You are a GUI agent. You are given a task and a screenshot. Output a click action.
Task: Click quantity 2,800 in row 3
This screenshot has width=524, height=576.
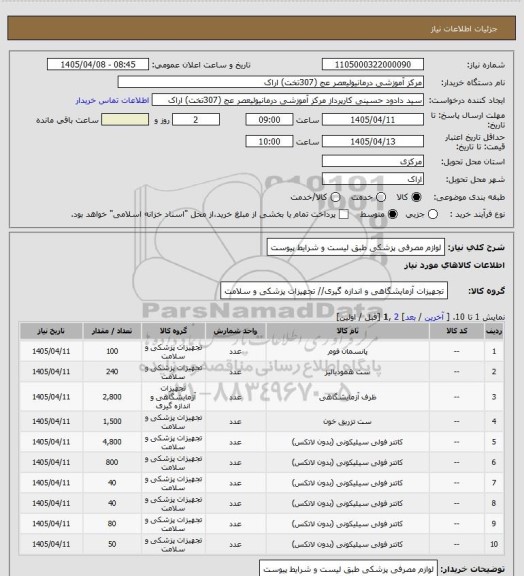coord(112,397)
